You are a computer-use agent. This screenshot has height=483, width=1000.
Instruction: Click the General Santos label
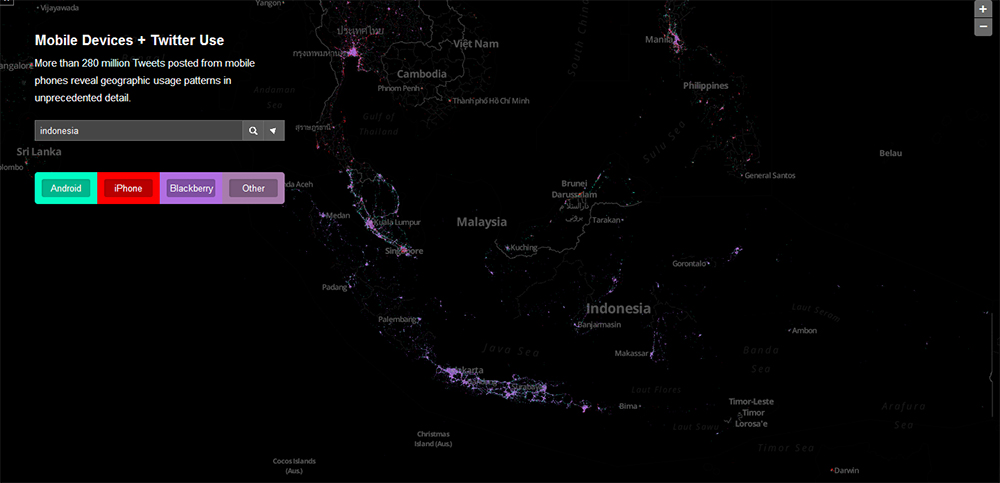pyautogui.click(x=770, y=175)
